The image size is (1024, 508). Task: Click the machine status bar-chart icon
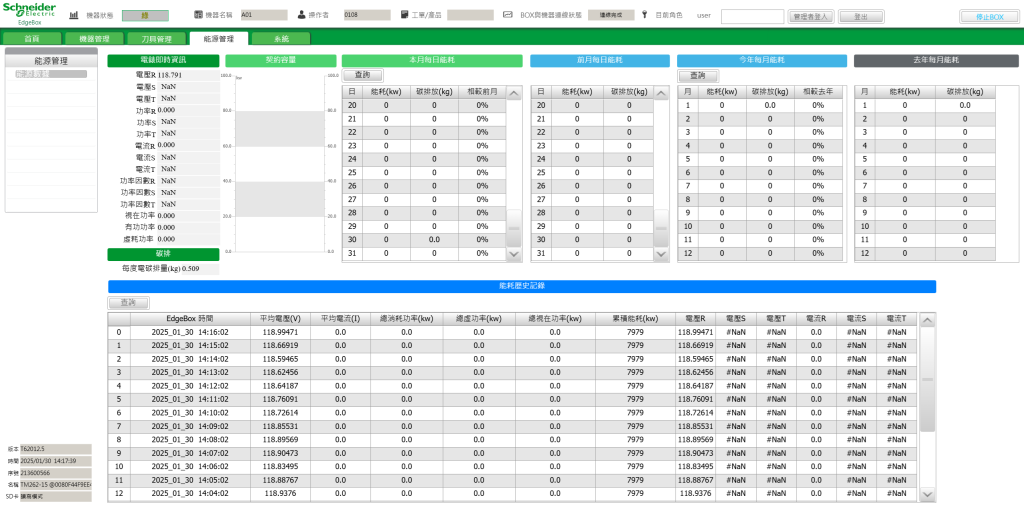pyautogui.click(x=74, y=16)
